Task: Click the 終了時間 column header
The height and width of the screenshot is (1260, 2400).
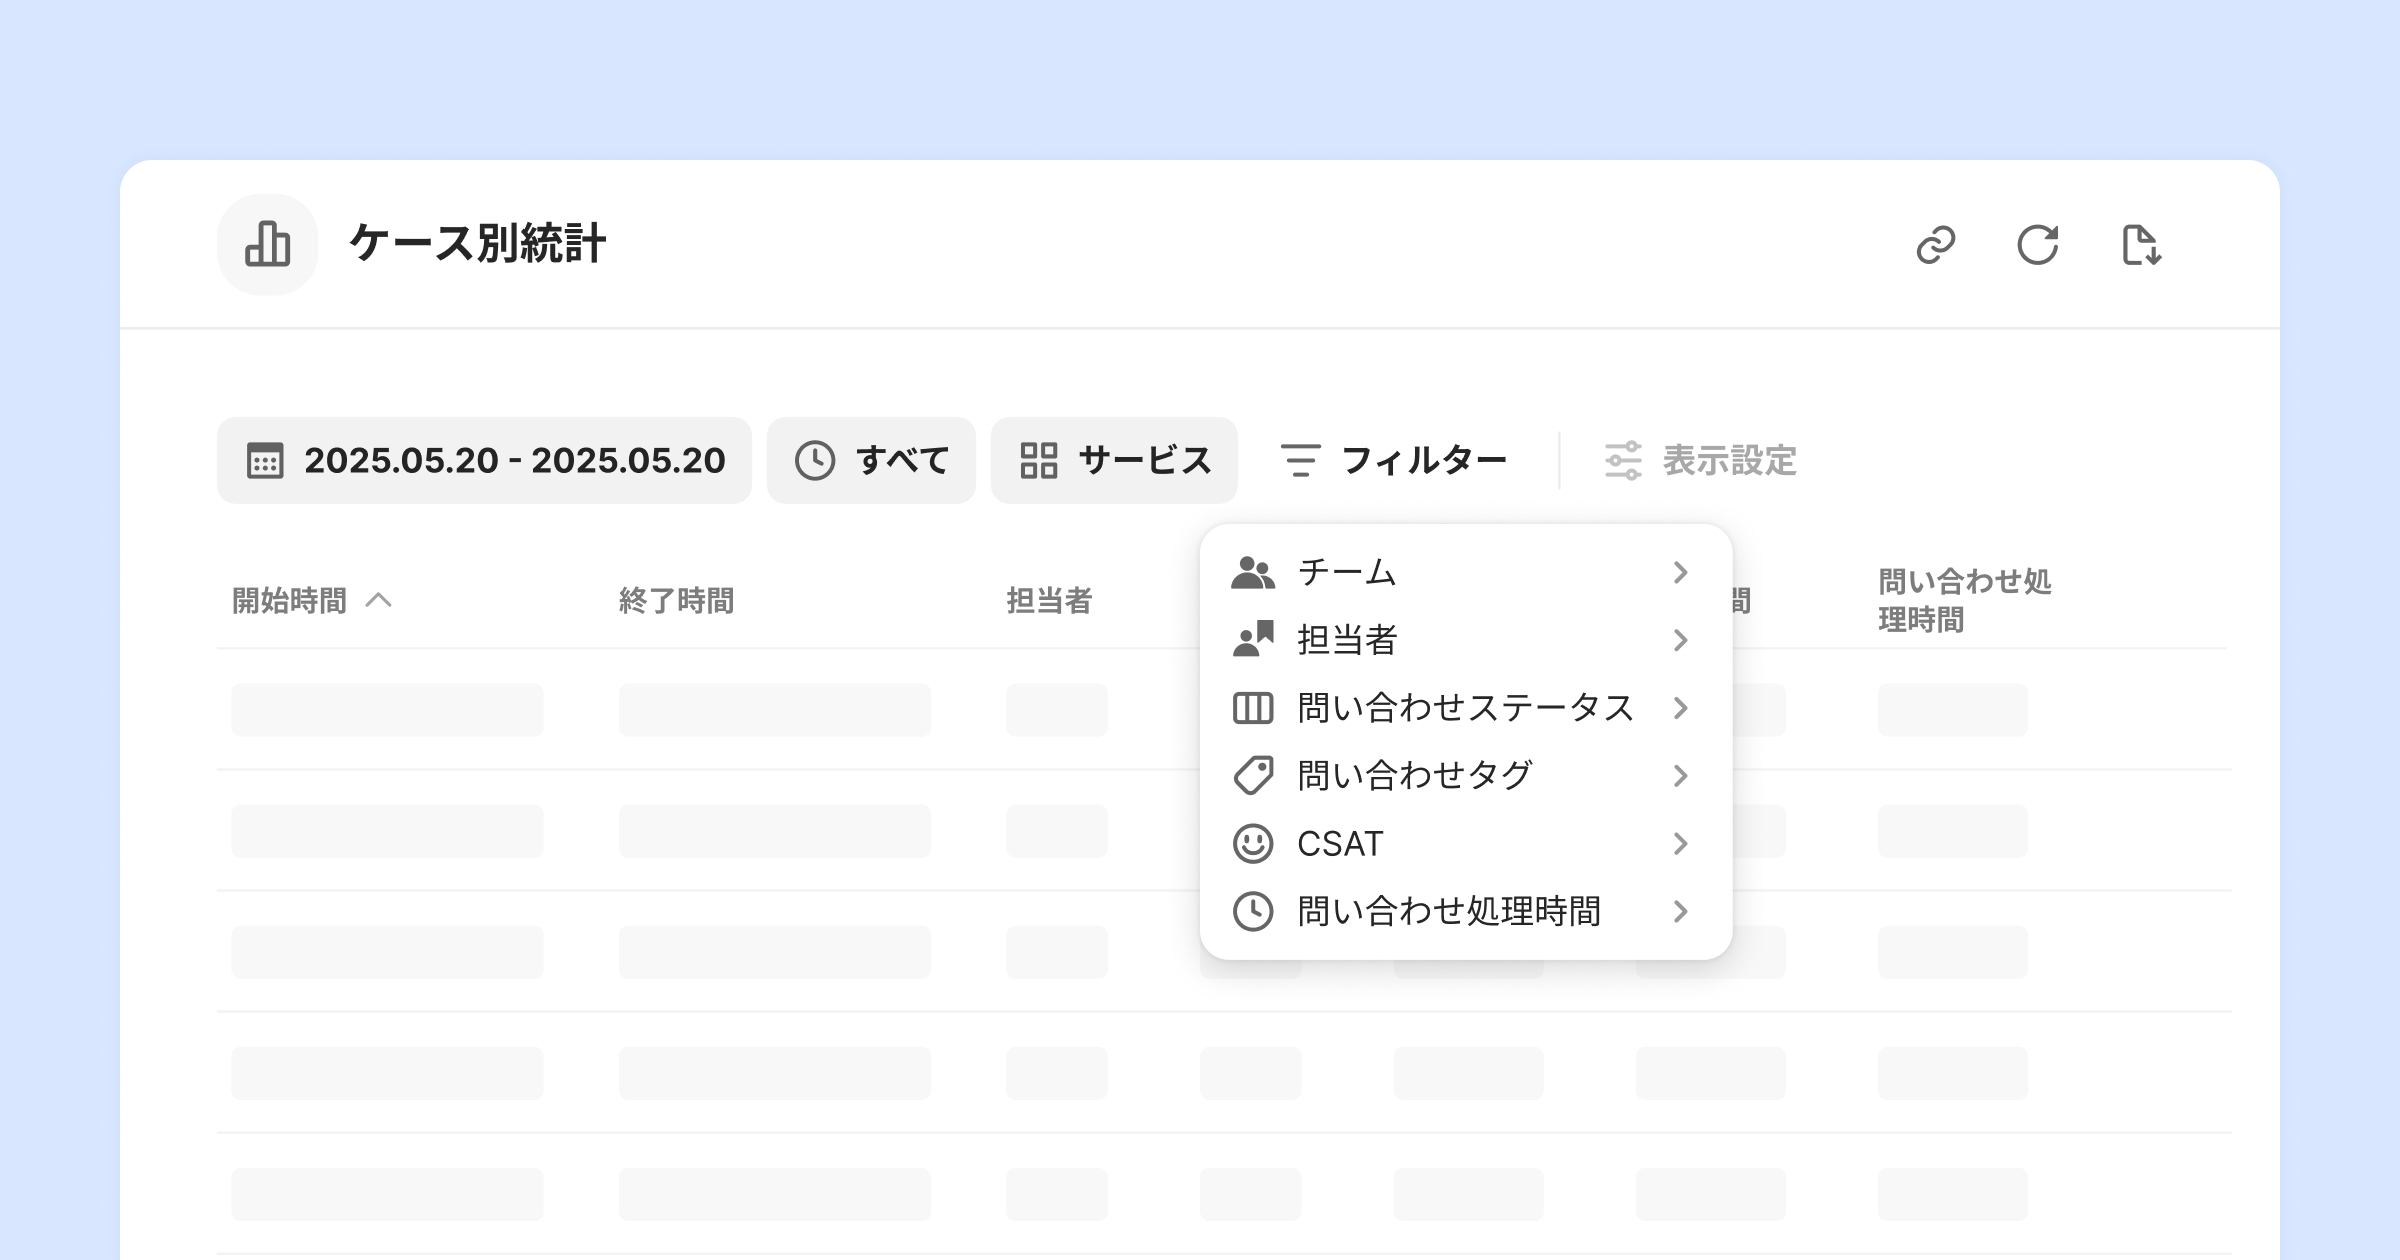Action: click(676, 601)
